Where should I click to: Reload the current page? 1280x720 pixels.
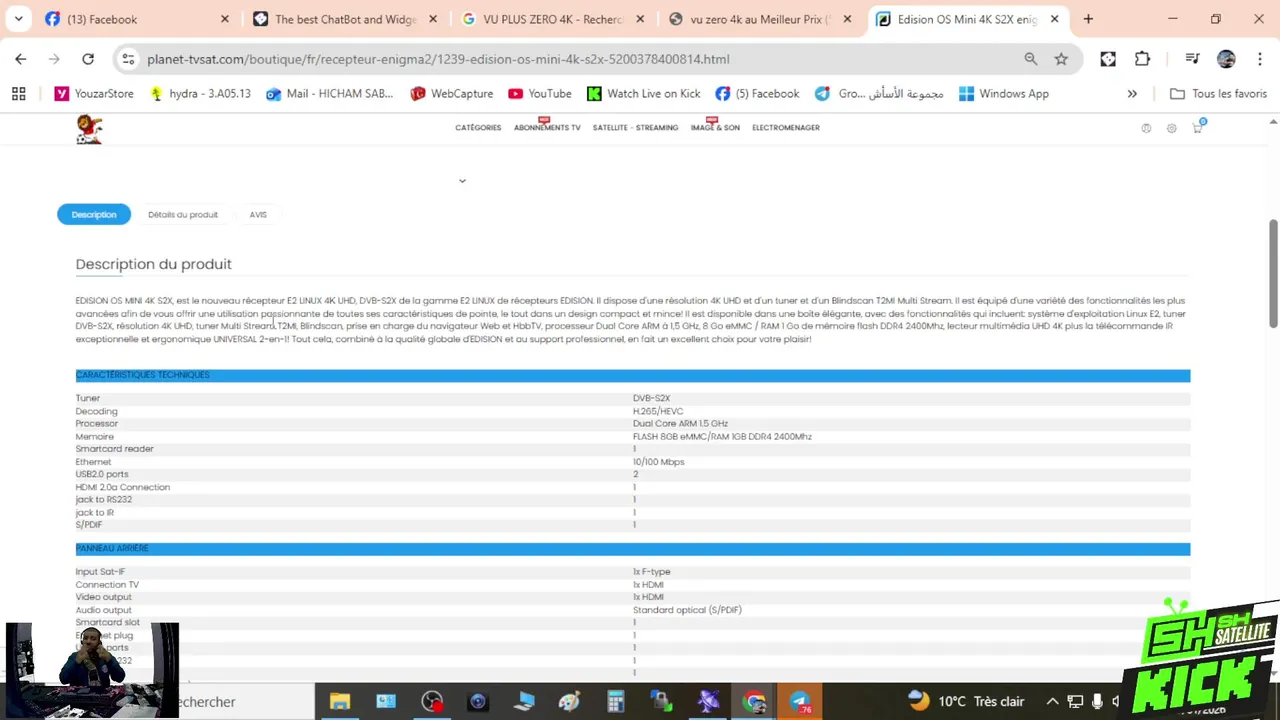tap(88, 59)
